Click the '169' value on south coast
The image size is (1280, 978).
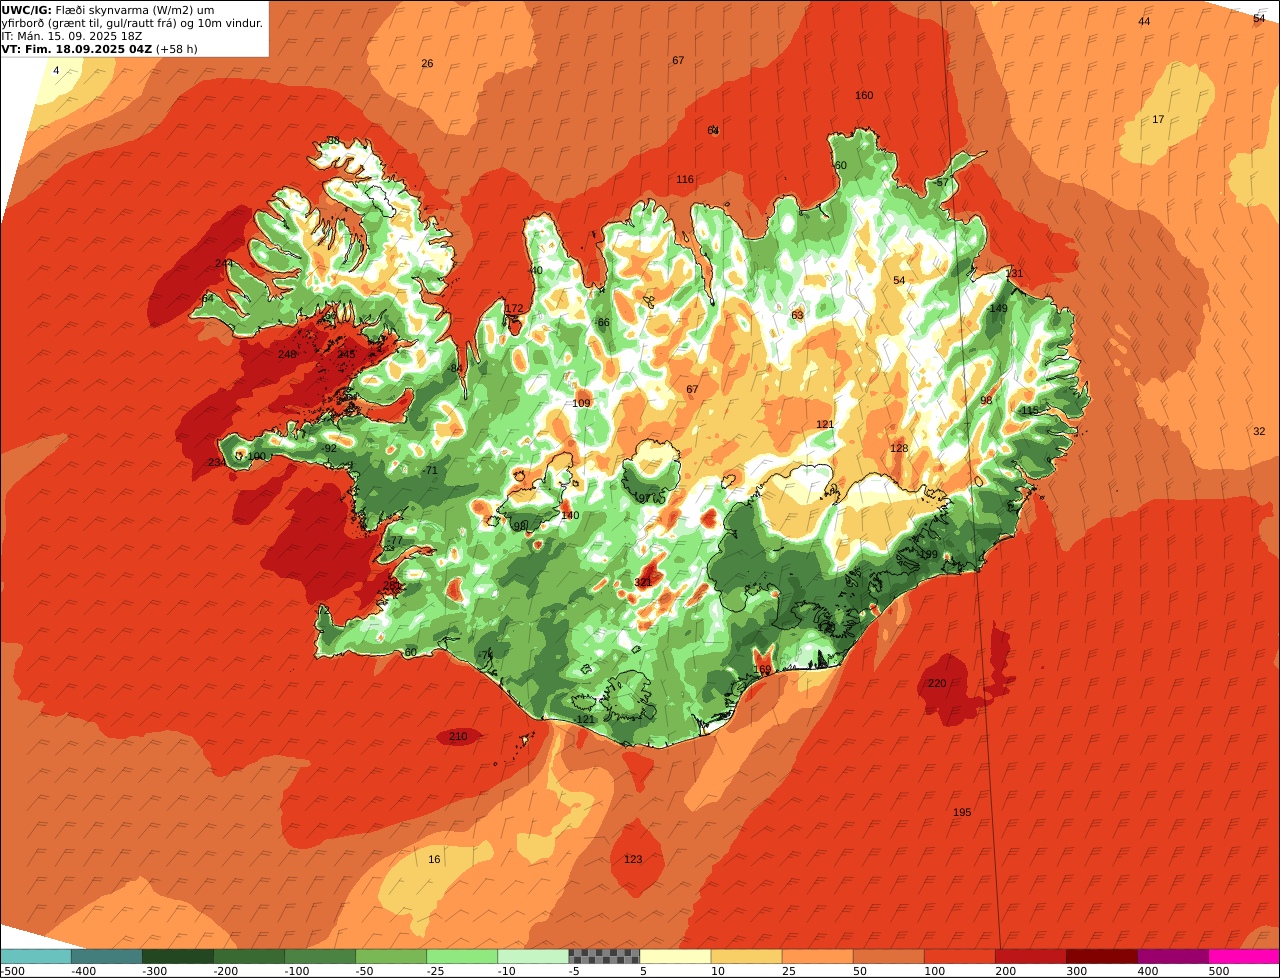click(x=762, y=670)
